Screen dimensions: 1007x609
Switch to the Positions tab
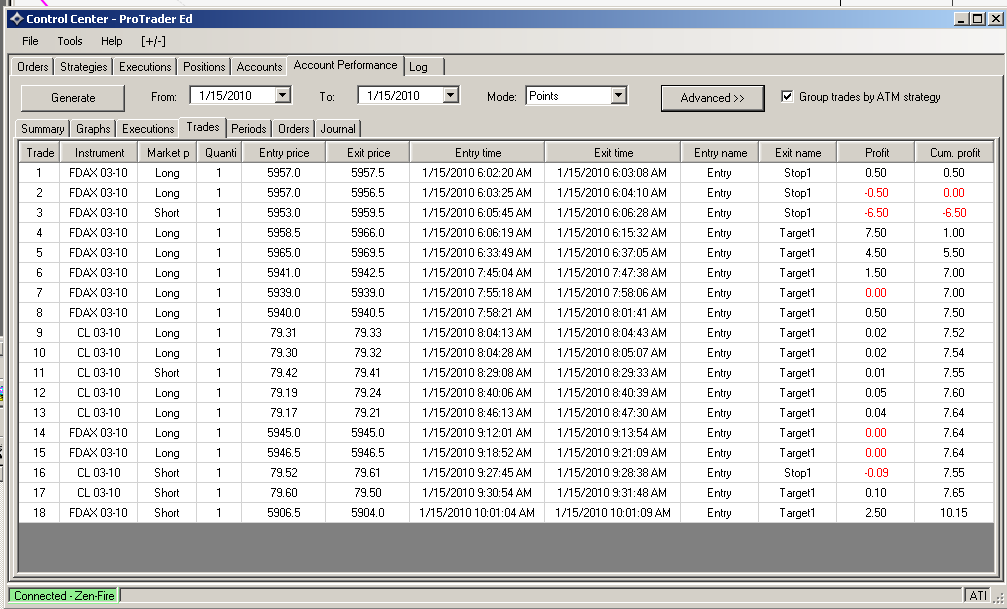204,67
